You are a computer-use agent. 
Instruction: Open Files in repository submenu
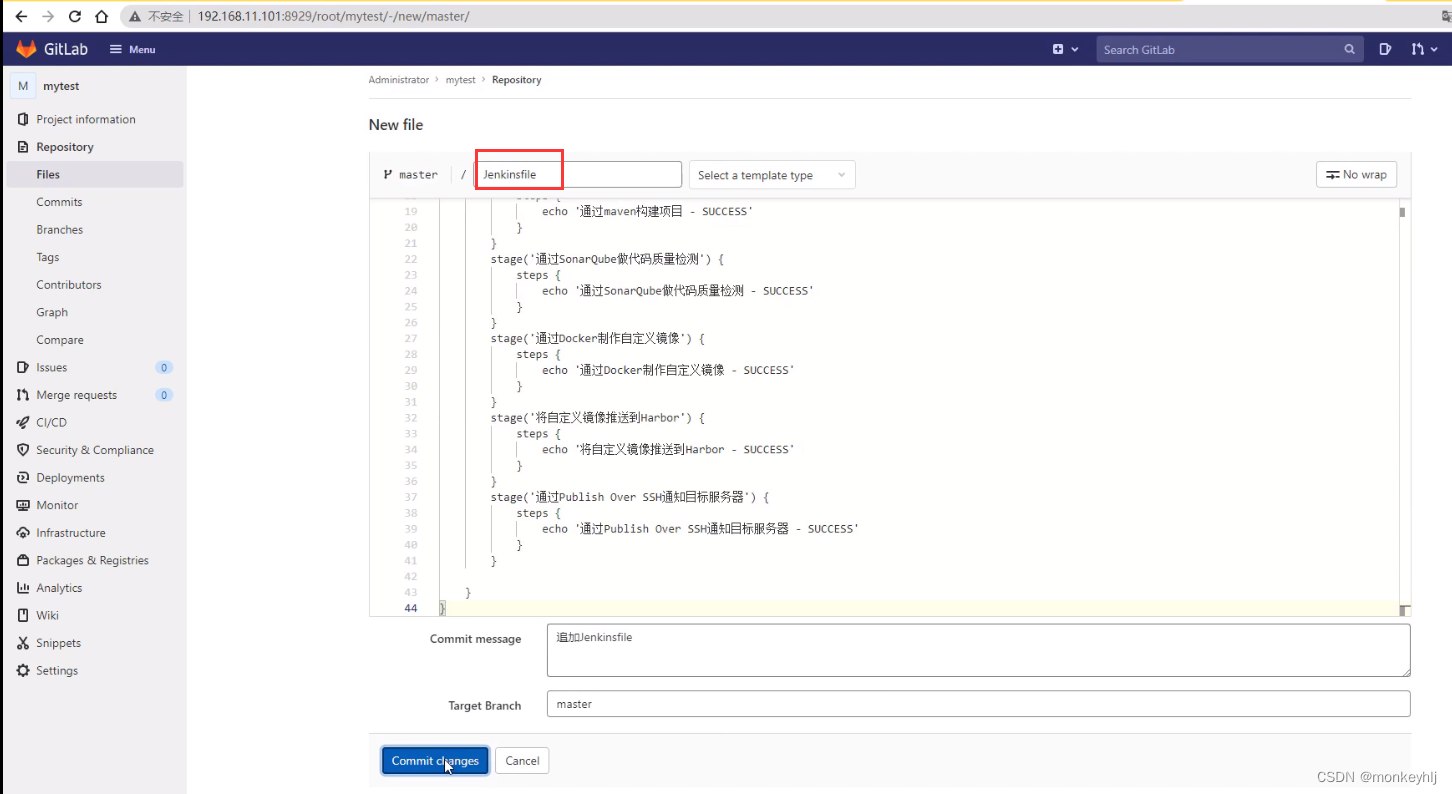pos(95,174)
